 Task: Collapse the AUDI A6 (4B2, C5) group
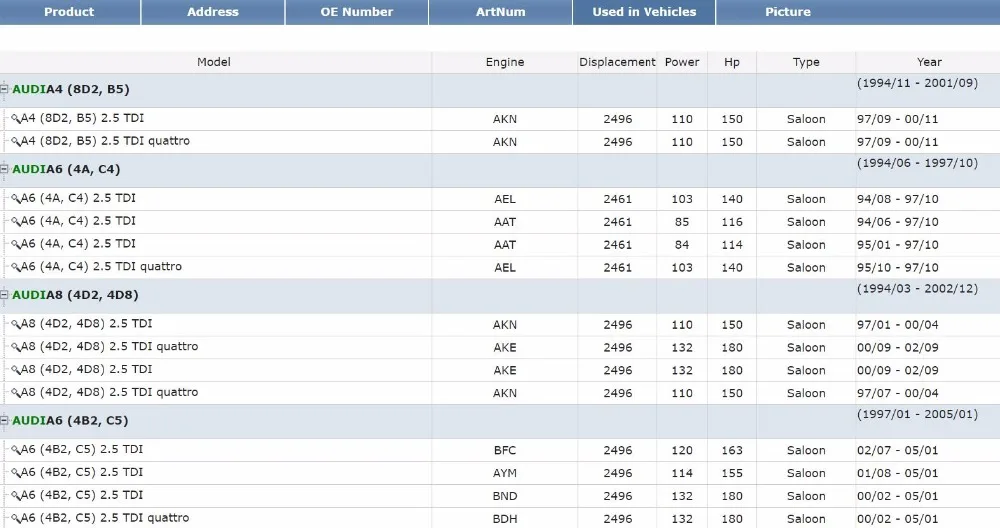[4, 421]
